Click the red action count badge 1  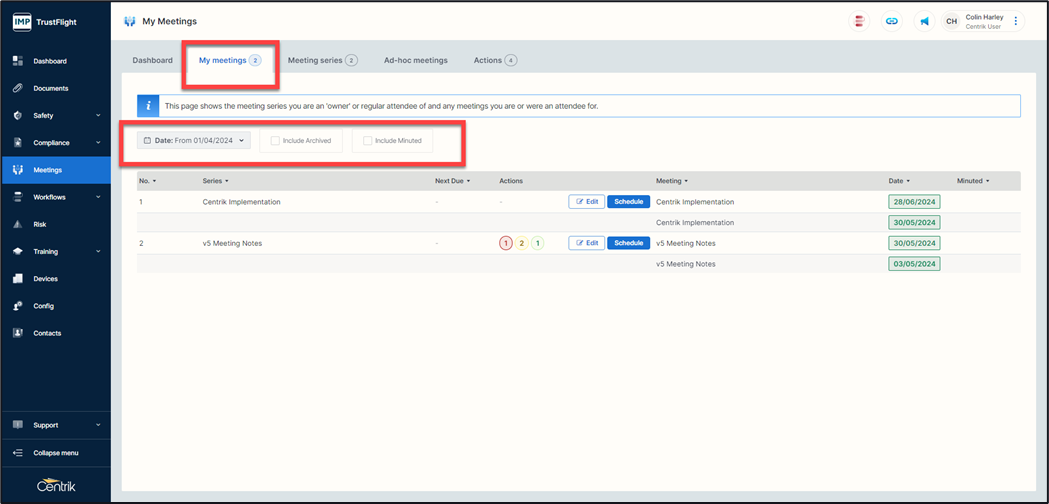(506, 243)
